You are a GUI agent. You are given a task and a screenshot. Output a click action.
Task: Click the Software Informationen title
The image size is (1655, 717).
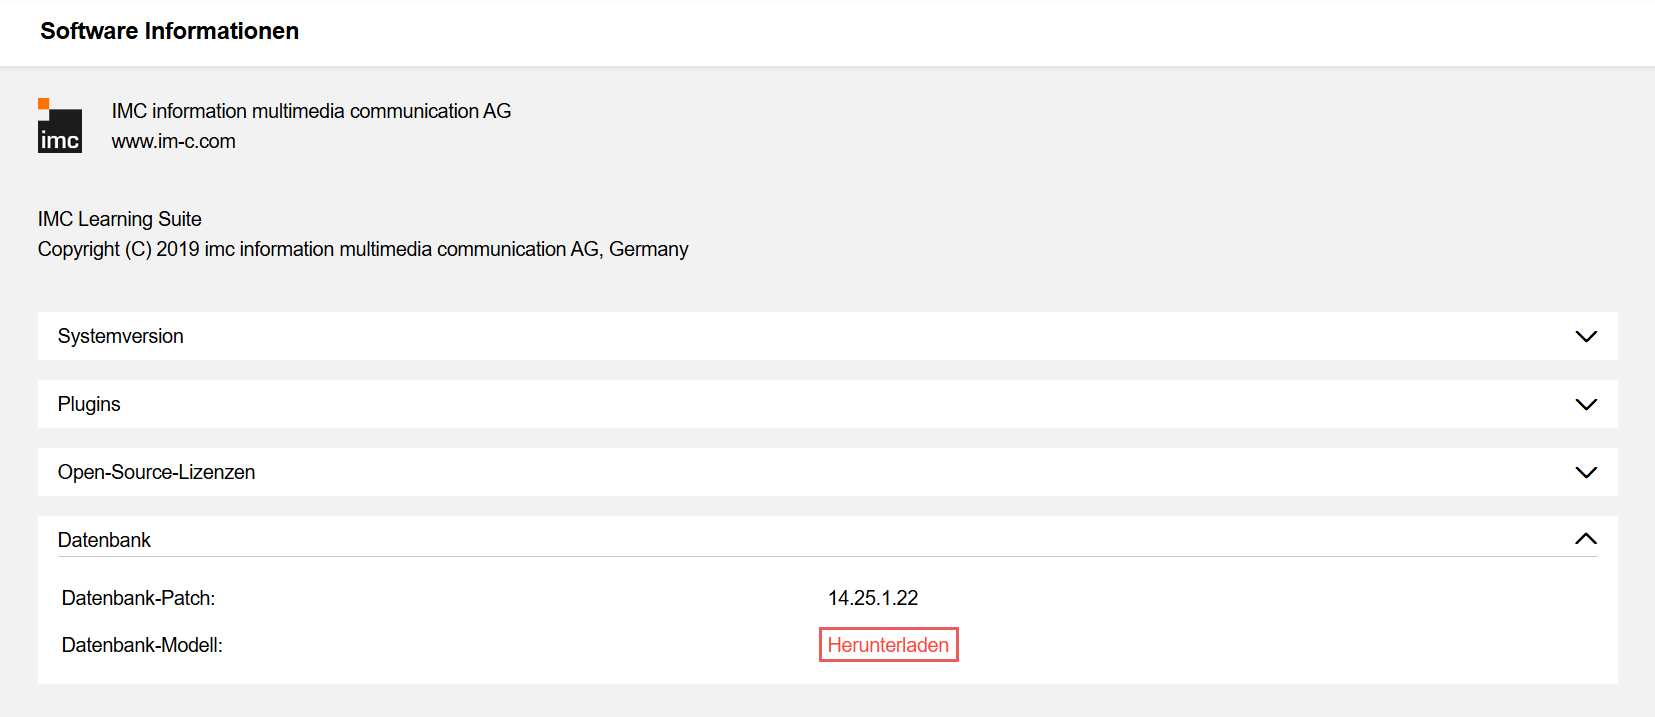coord(168,31)
